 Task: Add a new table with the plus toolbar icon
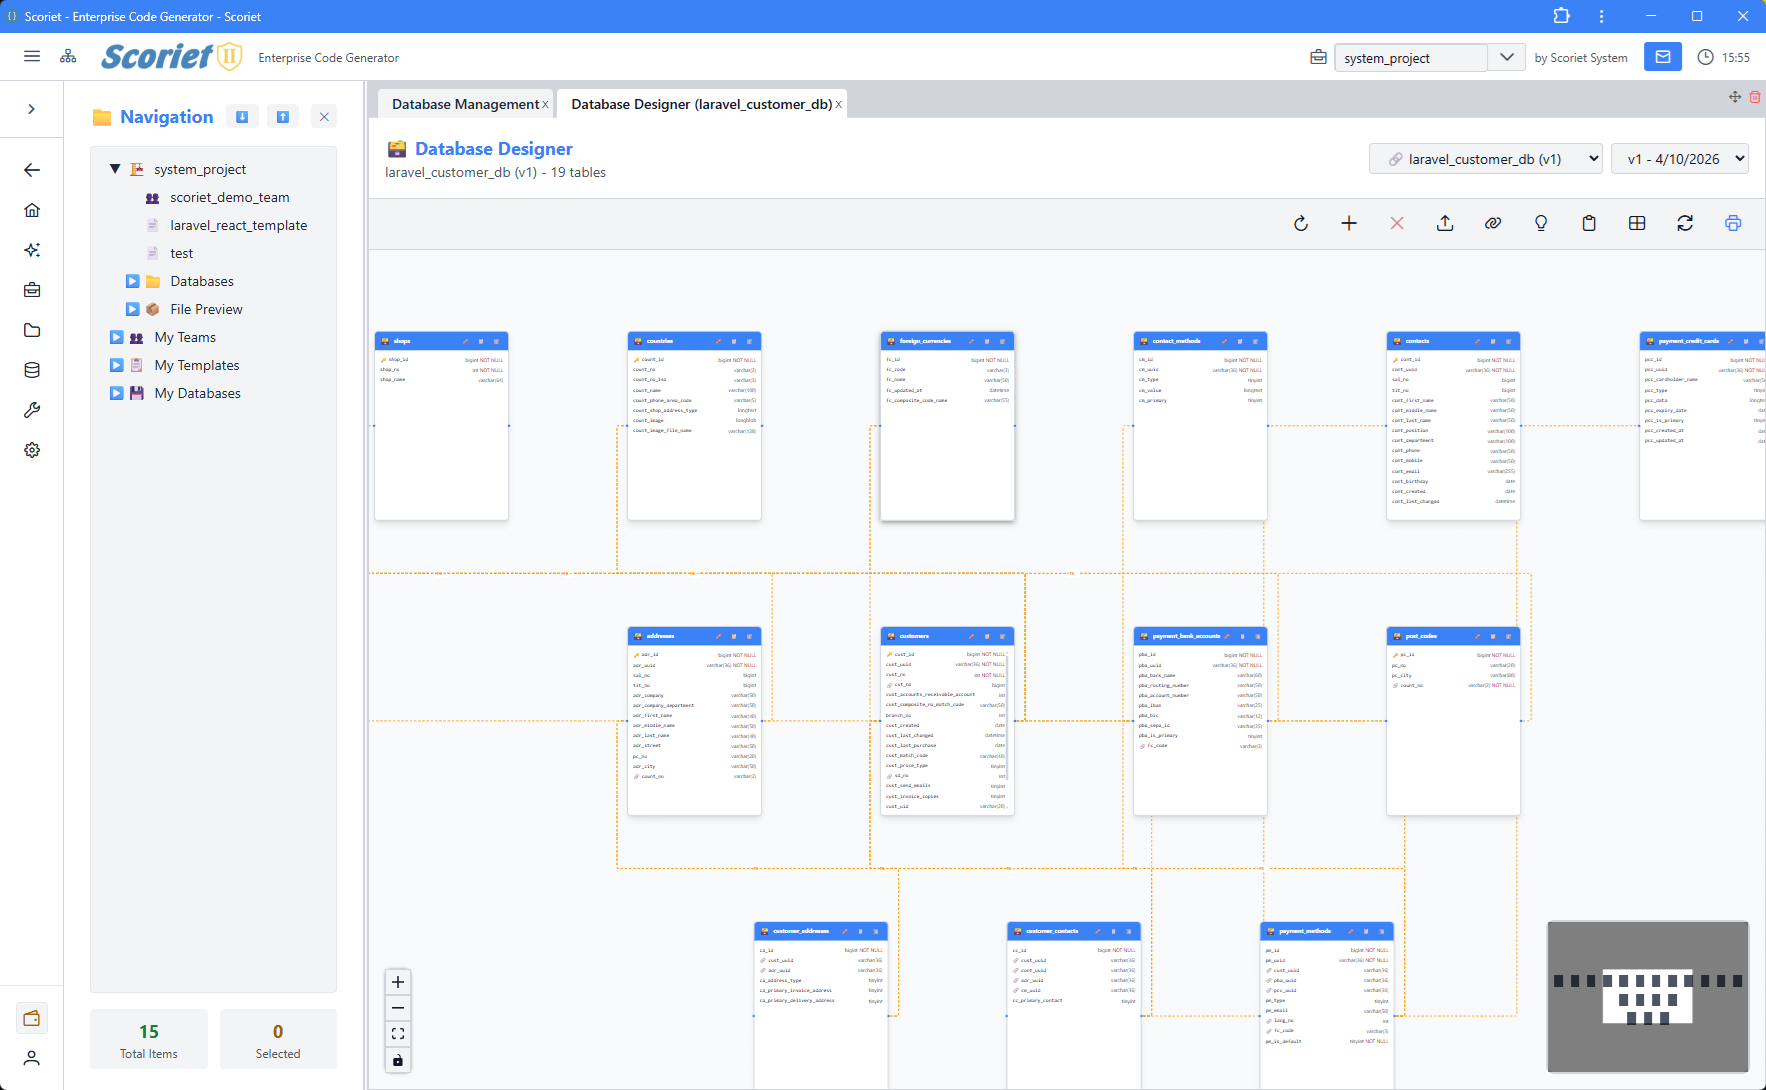(1349, 223)
